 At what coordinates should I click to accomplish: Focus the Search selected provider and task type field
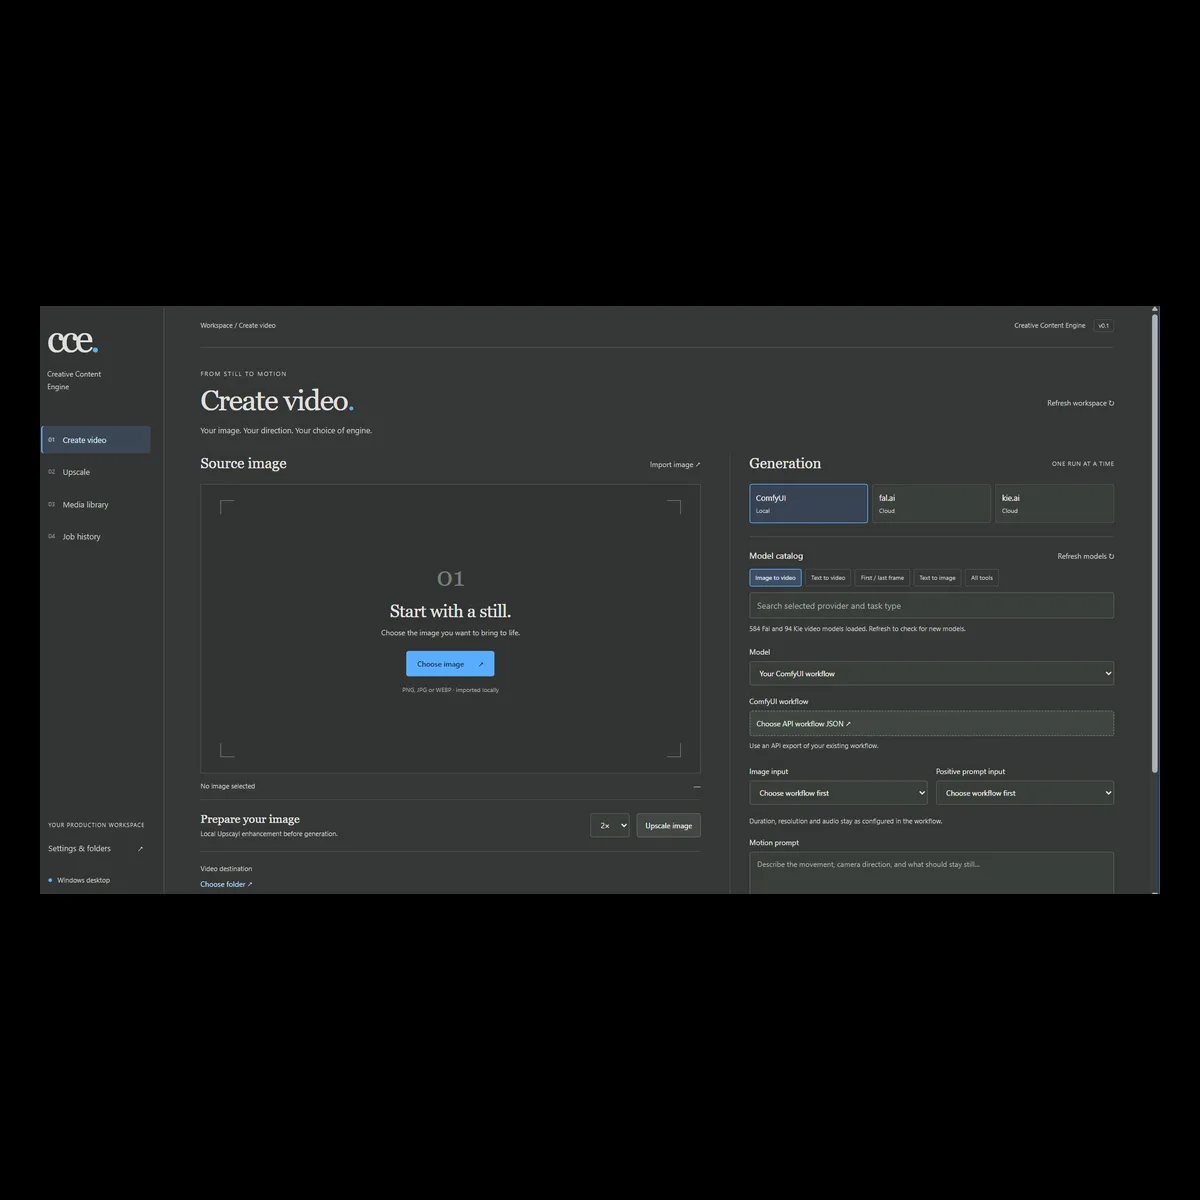931,606
